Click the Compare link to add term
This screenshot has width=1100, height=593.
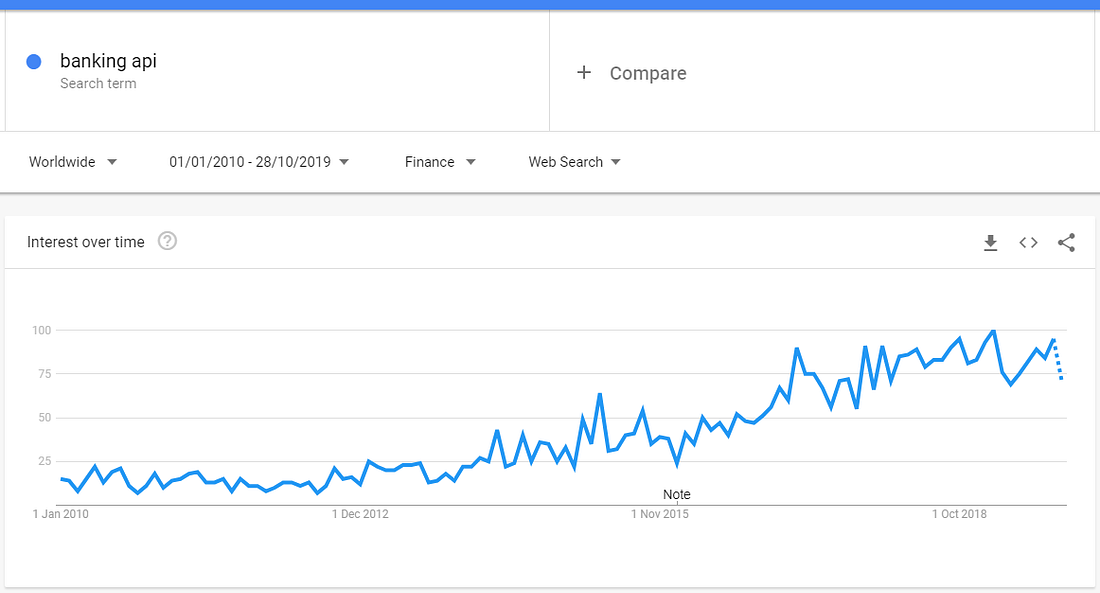point(648,73)
